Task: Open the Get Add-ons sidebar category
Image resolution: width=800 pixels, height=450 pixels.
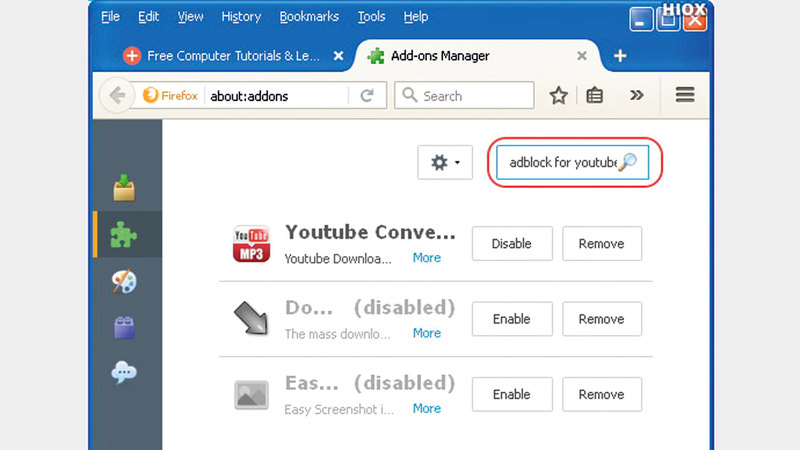Action: point(125,188)
